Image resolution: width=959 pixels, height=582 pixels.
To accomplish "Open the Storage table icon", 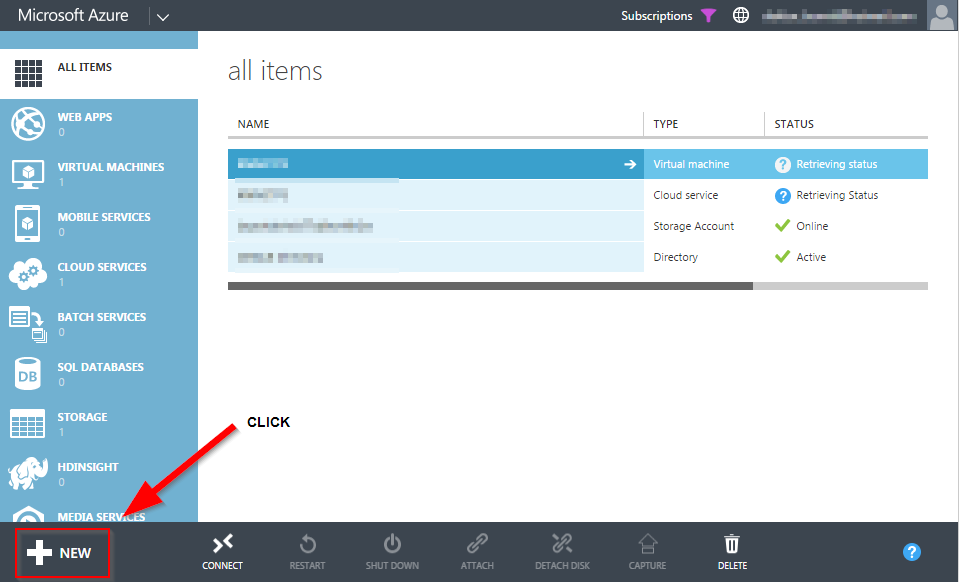I will [x=28, y=424].
